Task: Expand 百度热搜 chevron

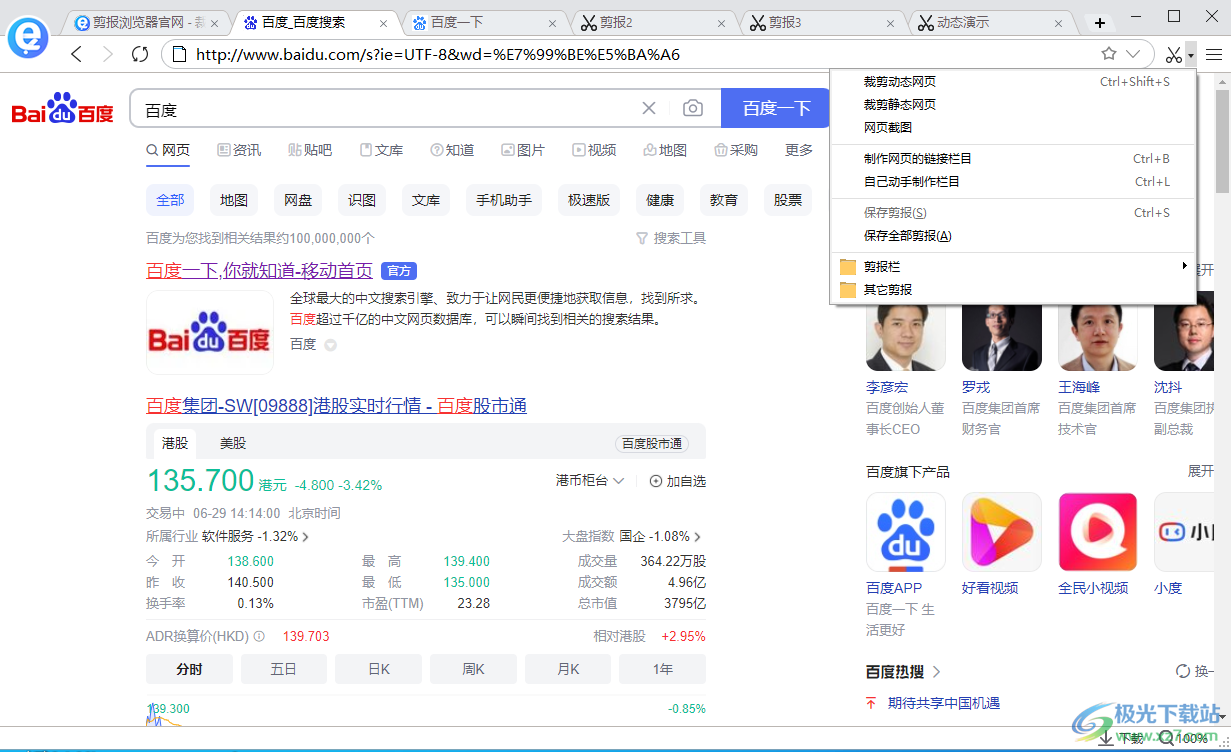Action: pos(937,671)
